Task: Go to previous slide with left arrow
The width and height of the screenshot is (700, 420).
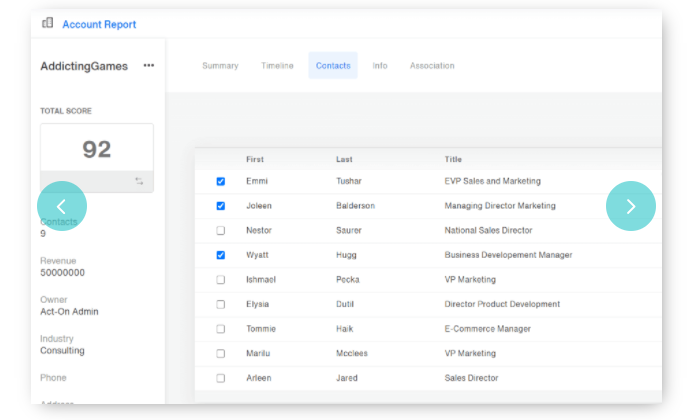Action: tap(62, 206)
